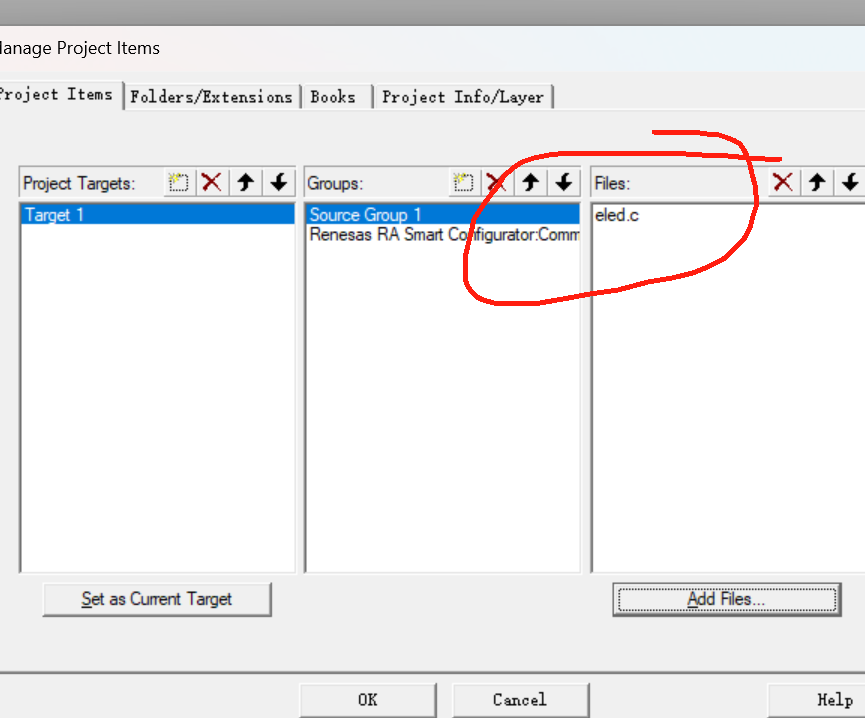Click the Set as Current Target button
The image size is (865, 718).
pos(157,599)
